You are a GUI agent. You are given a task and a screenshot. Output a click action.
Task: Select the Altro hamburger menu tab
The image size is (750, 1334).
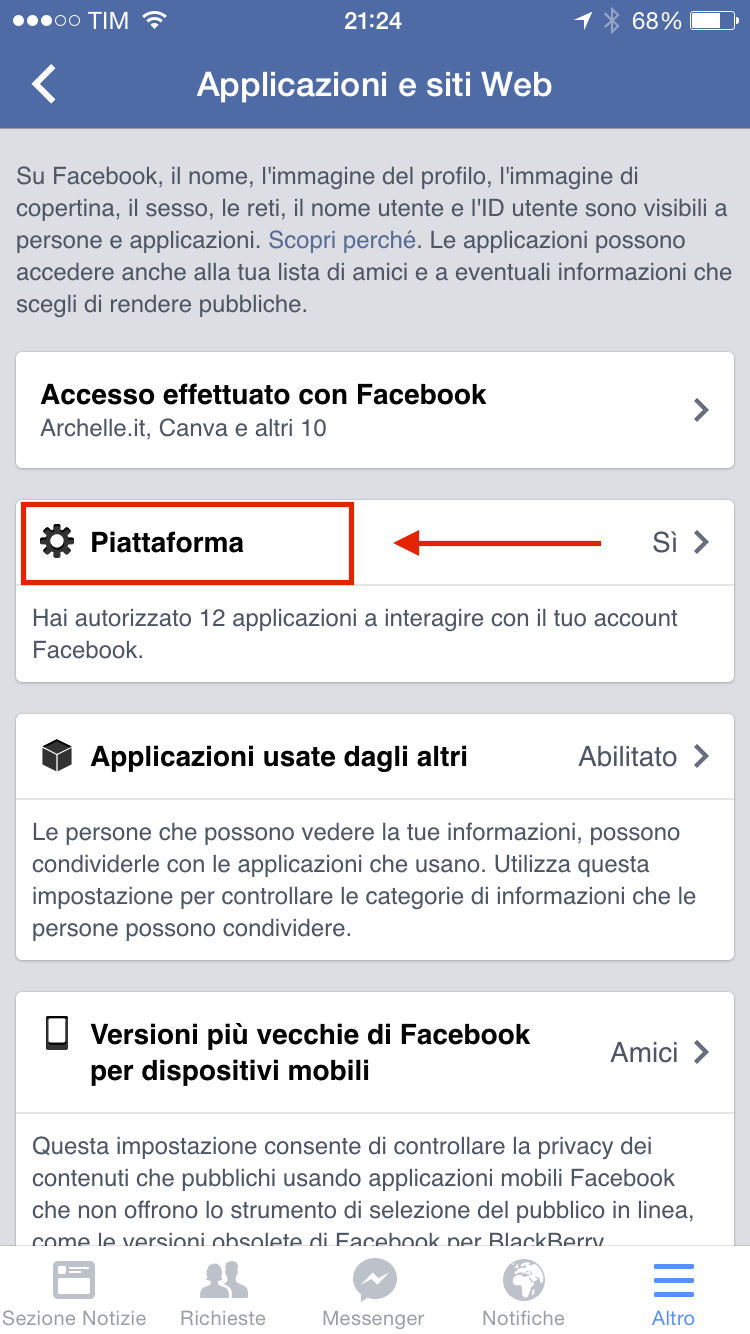tap(674, 1279)
